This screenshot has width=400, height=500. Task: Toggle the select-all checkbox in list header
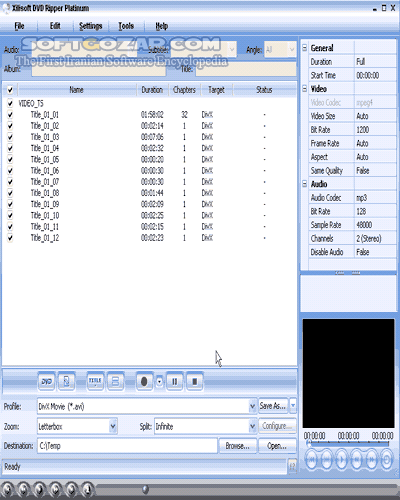tap(10, 90)
